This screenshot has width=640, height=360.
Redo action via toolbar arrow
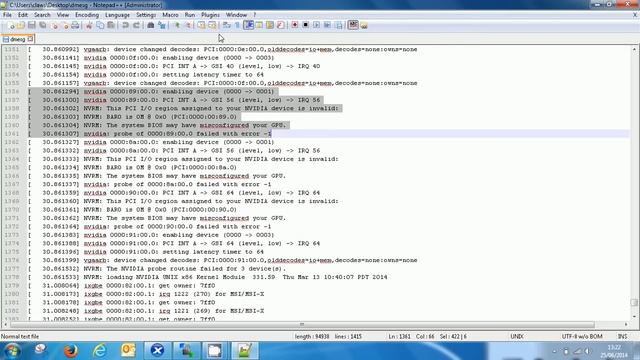coord(136,25)
